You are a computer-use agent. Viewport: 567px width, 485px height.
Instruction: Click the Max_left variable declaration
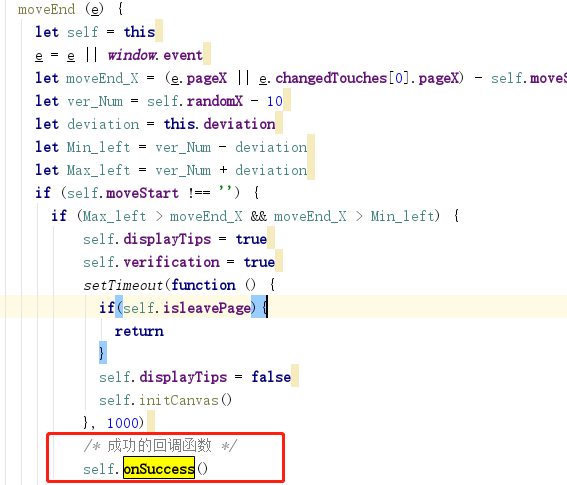pyautogui.click(x=98, y=170)
